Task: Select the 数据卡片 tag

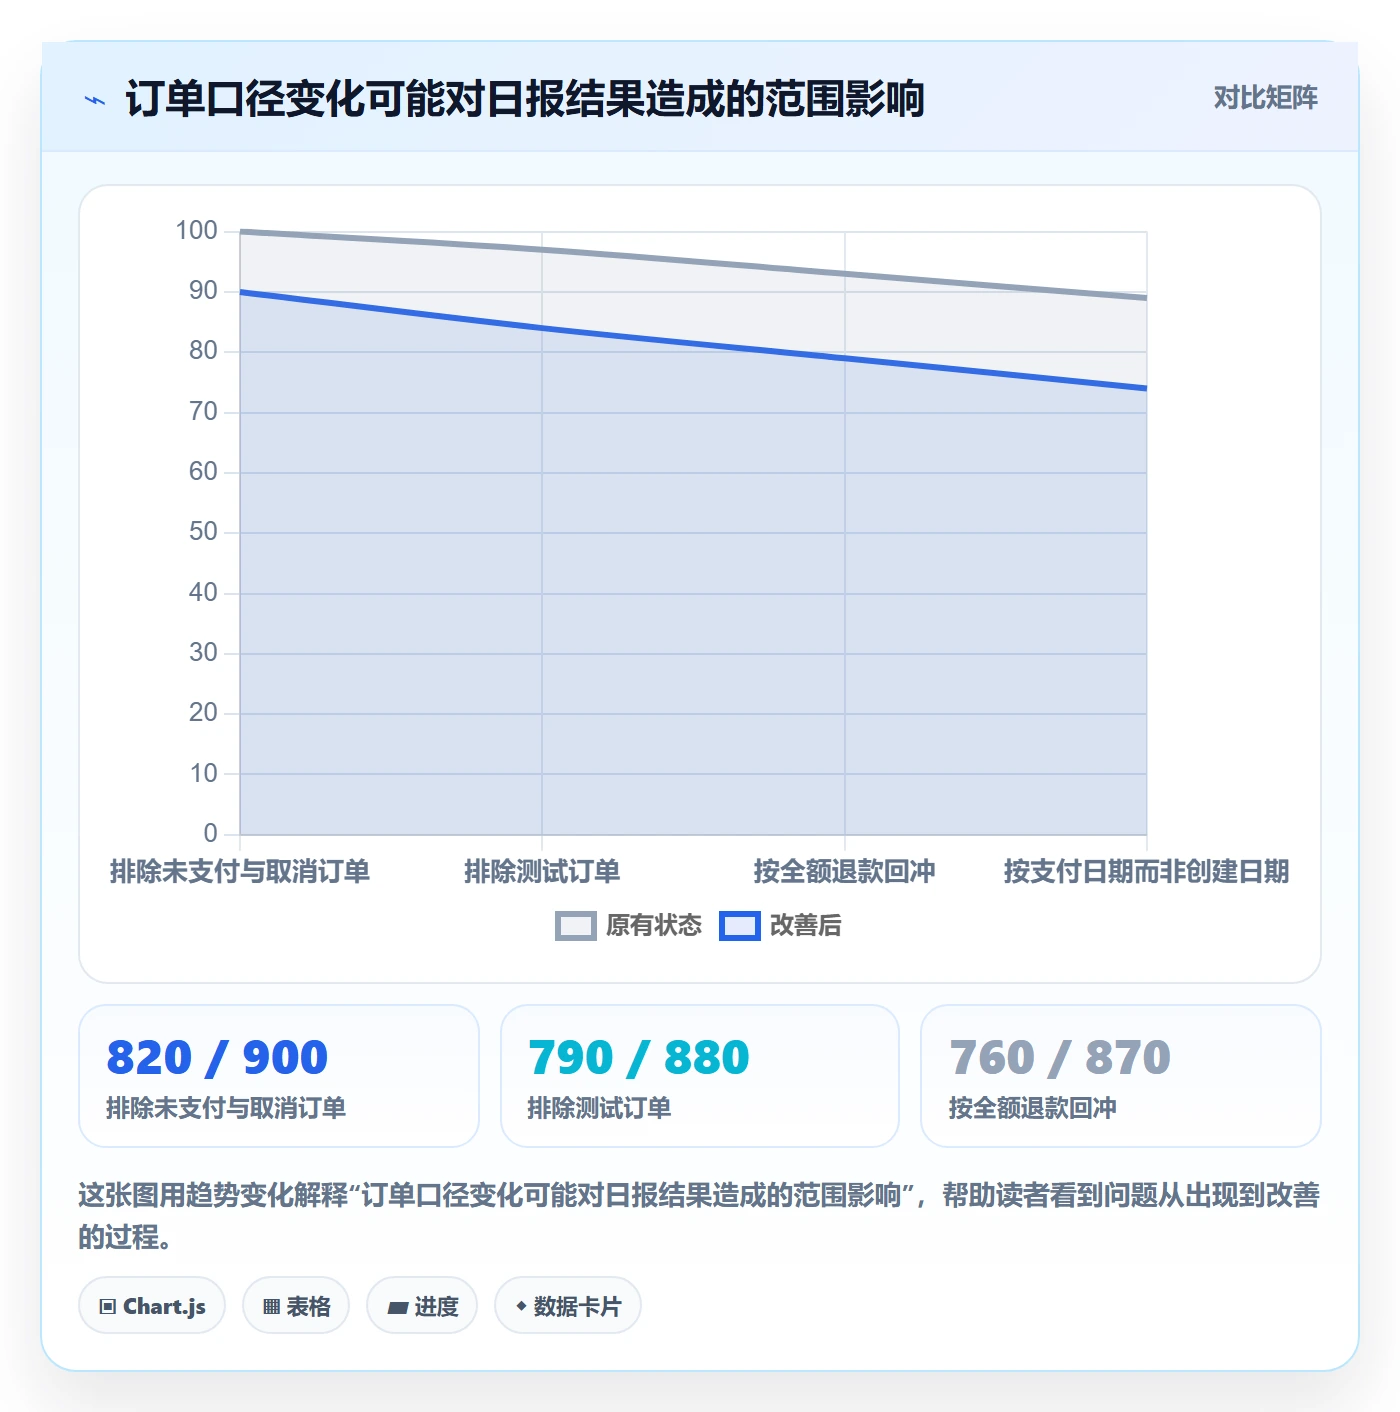Action: (568, 1306)
